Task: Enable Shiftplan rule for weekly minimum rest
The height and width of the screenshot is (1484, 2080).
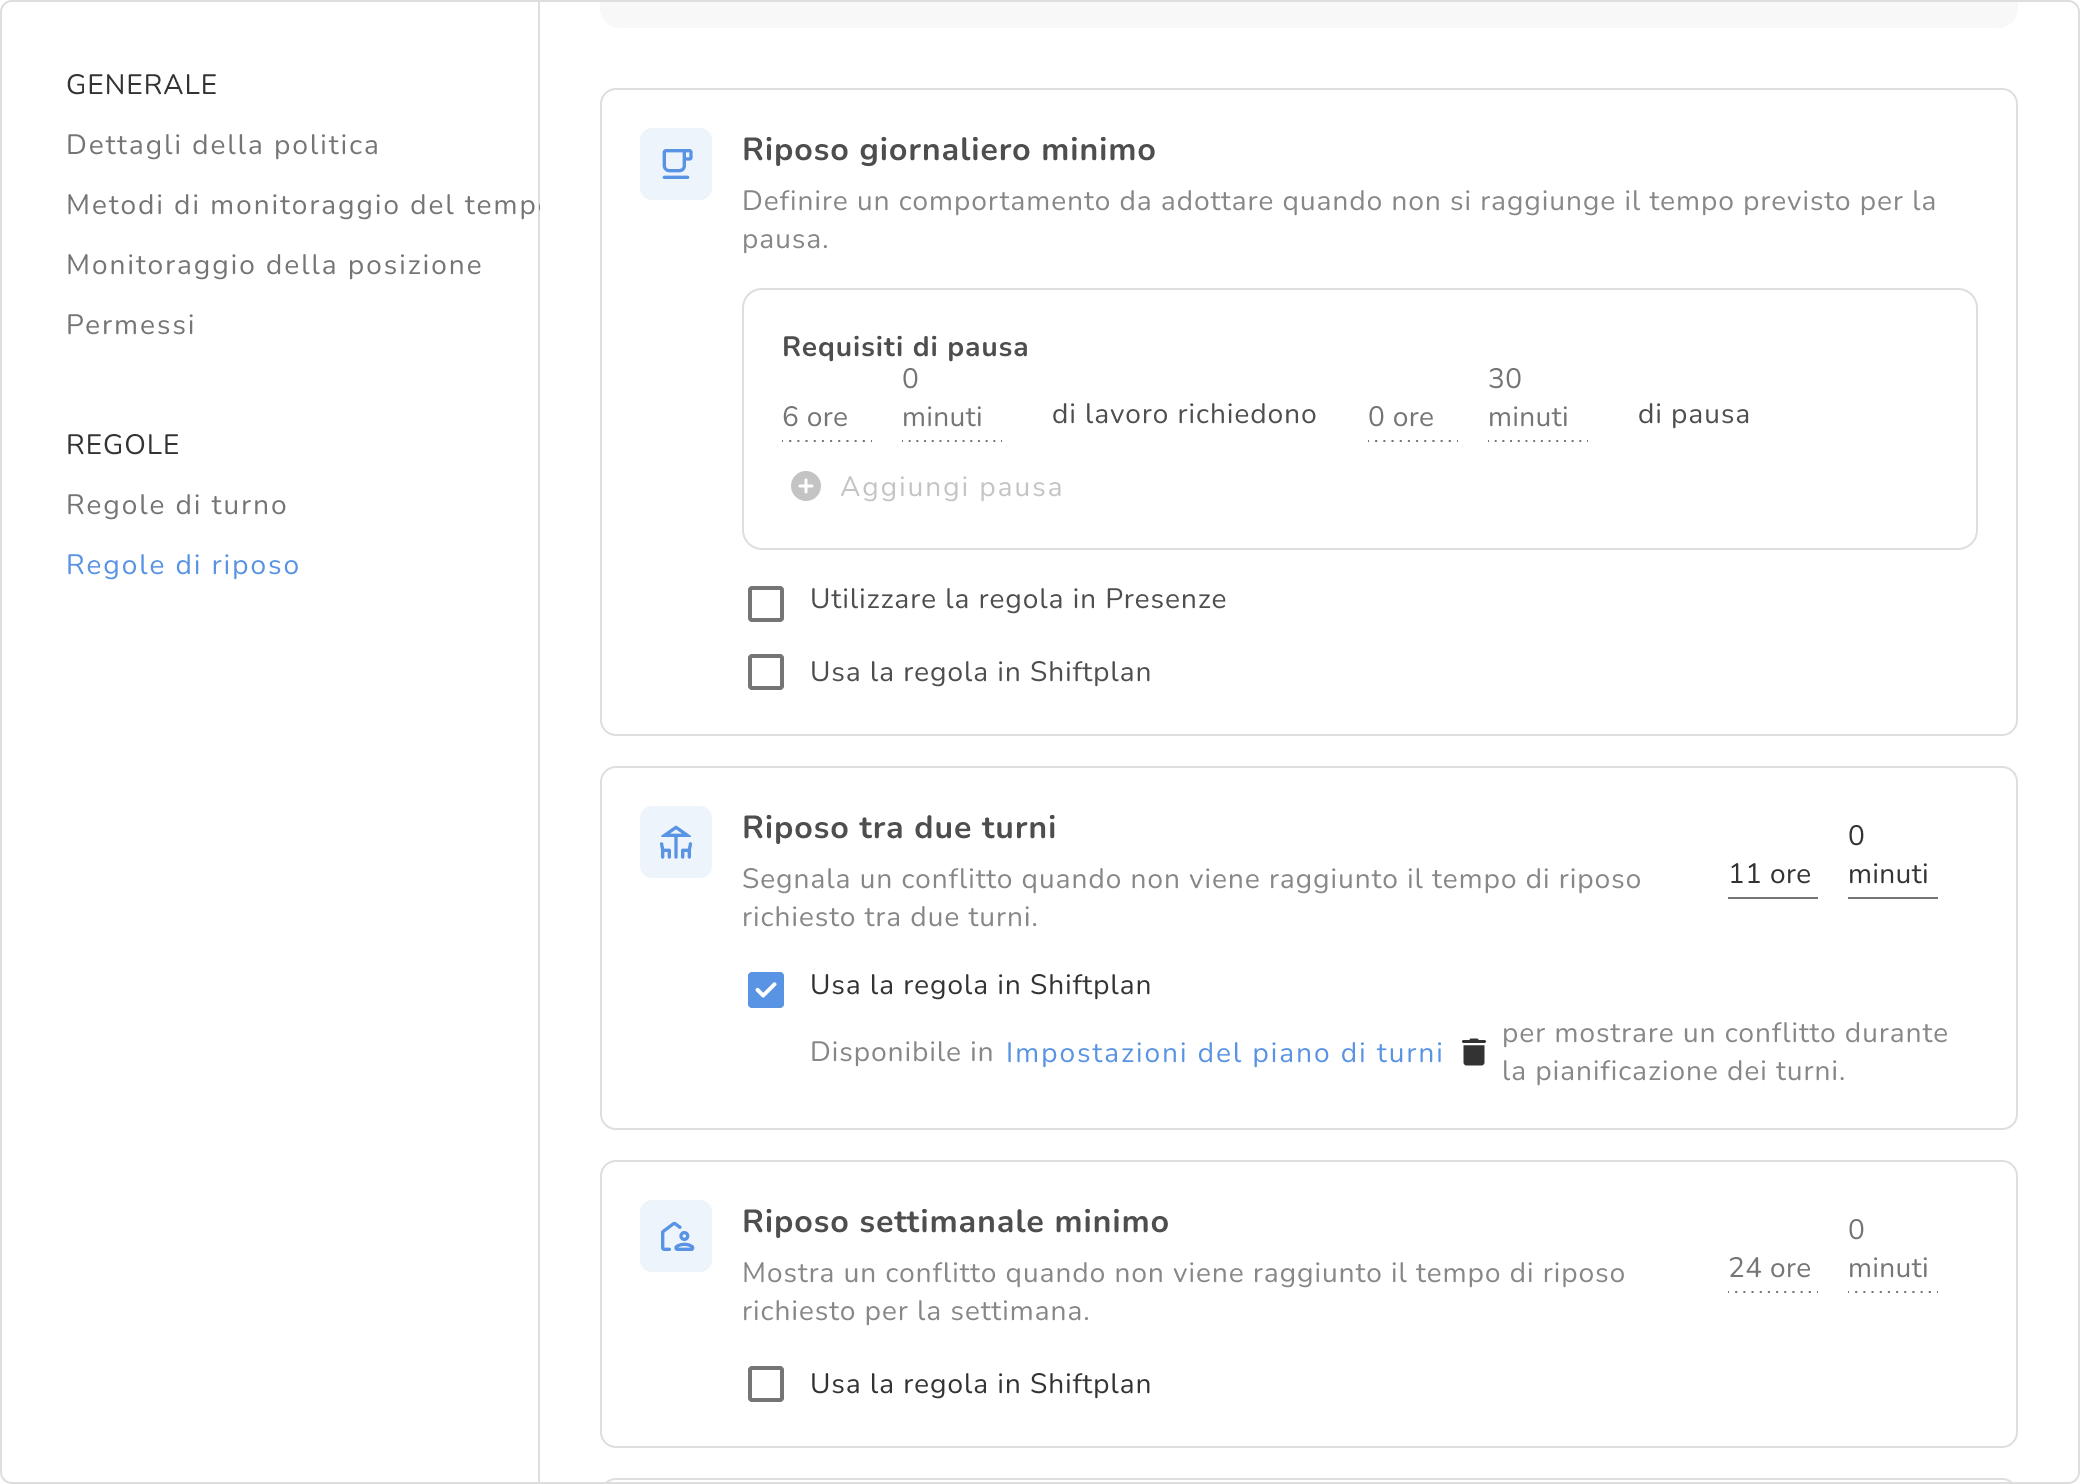Action: click(766, 1384)
